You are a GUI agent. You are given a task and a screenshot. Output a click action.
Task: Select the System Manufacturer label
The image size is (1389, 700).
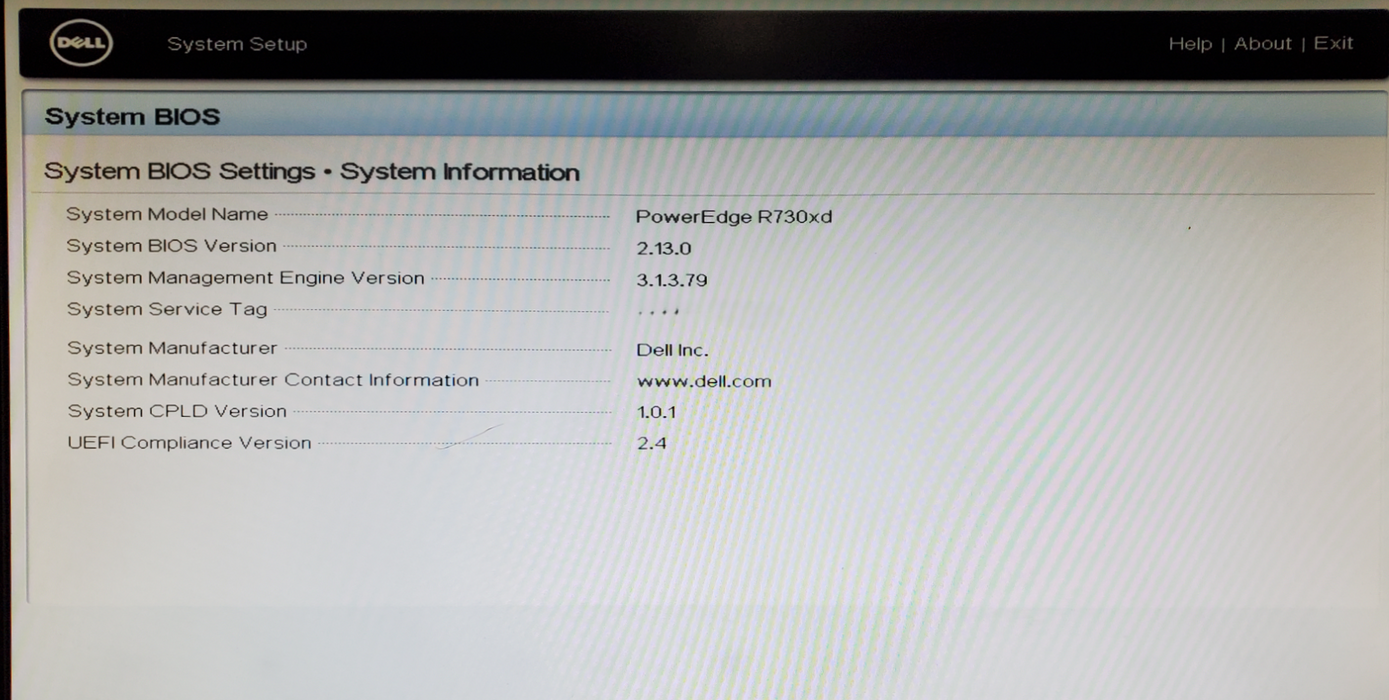pyautogui.click(x=172, y=348)
